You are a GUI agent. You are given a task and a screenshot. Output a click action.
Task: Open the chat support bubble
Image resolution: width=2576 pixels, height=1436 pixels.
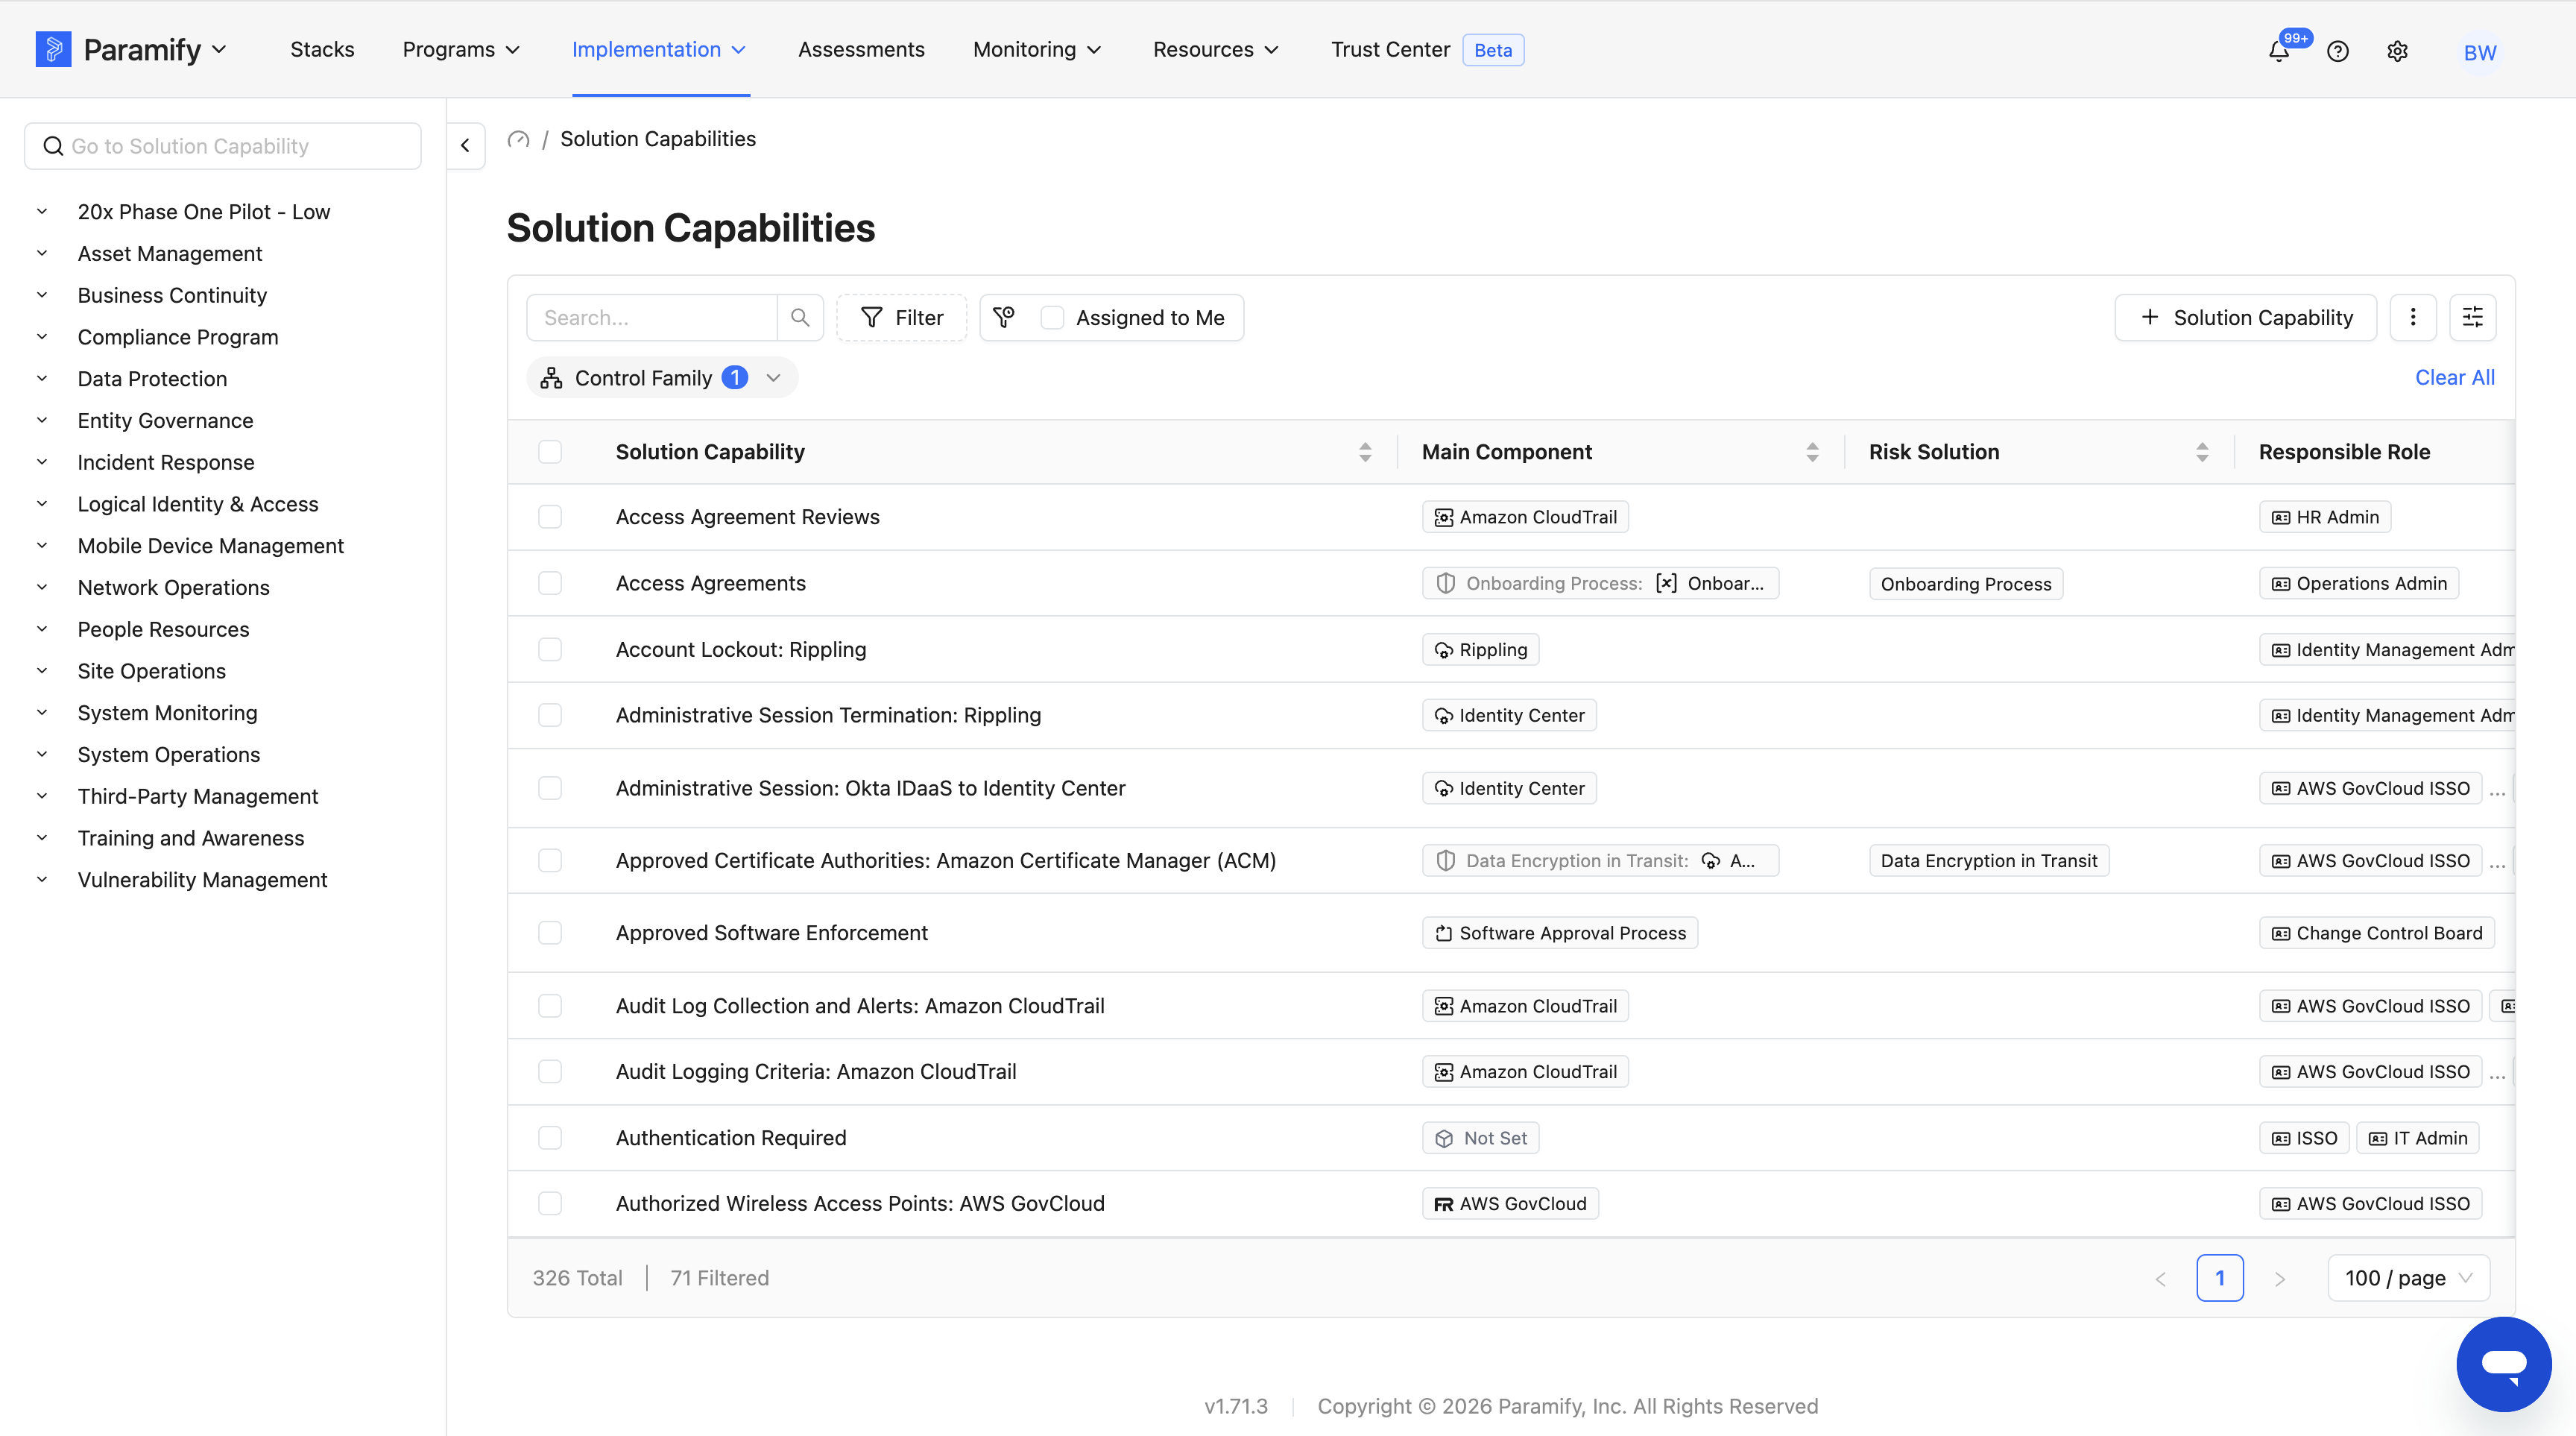tap(2503, 1364)
